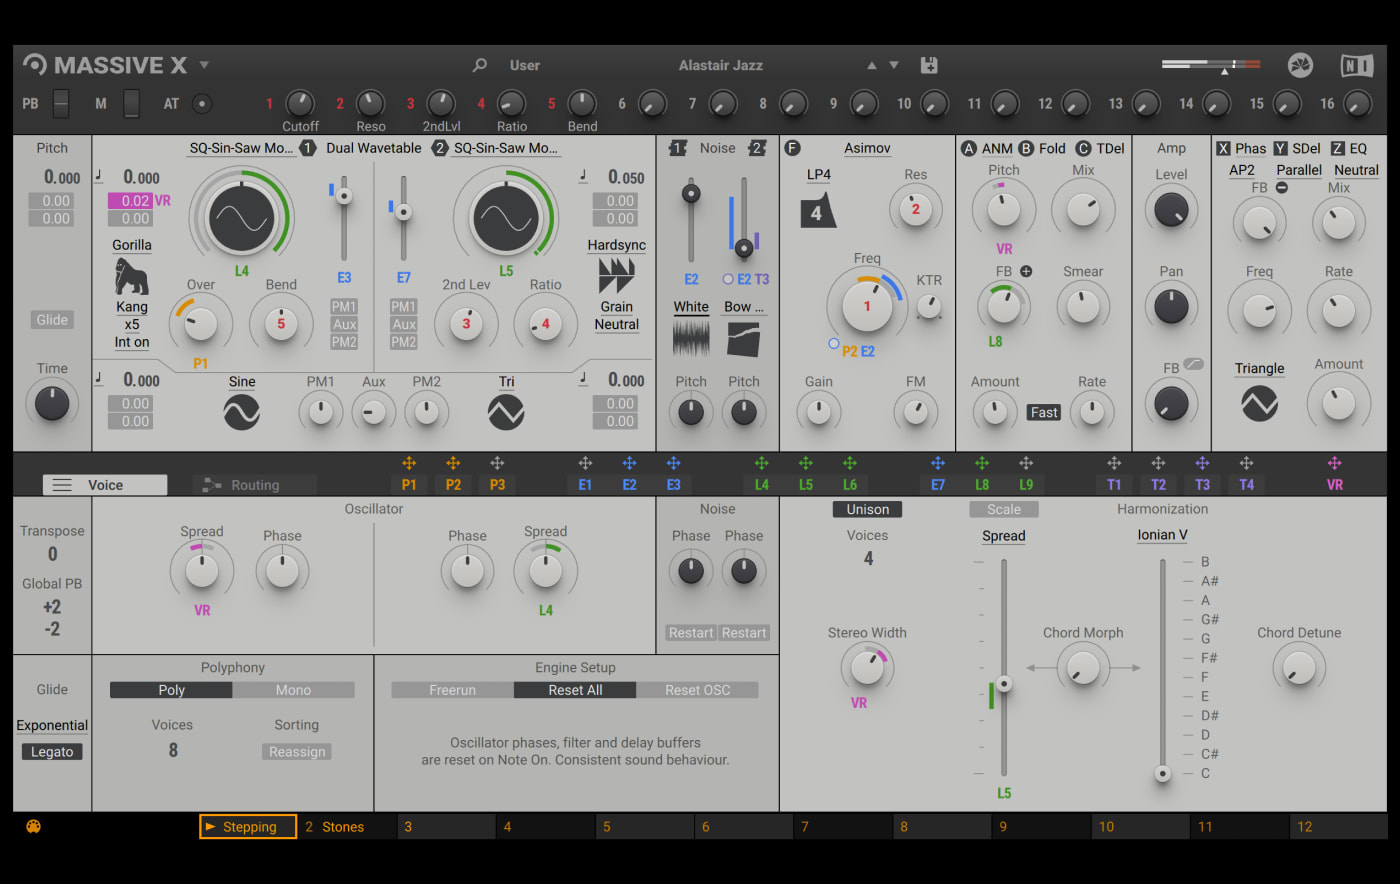Viewport: 1400px width, 884px height.
Task: Click the Reassign sorting button
Action: pyautogui.click(x=297, y=752)
